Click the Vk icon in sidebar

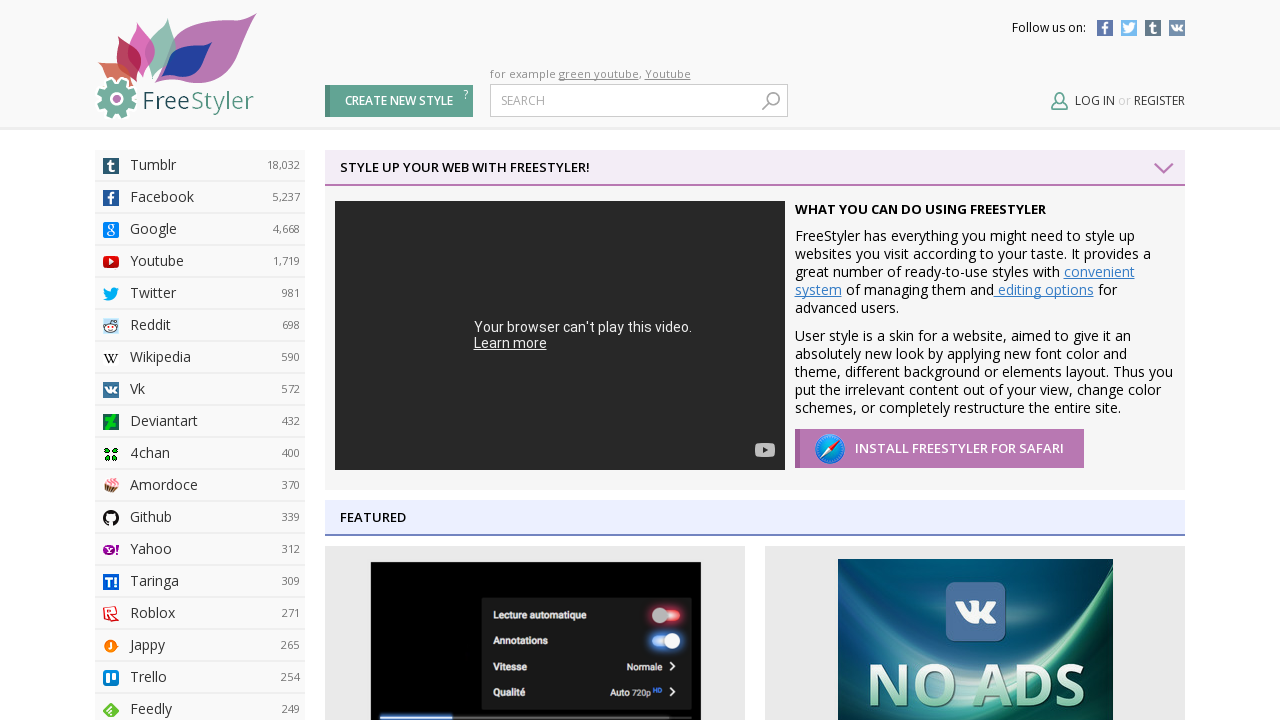pyautogui.click(x=111, y=390)
